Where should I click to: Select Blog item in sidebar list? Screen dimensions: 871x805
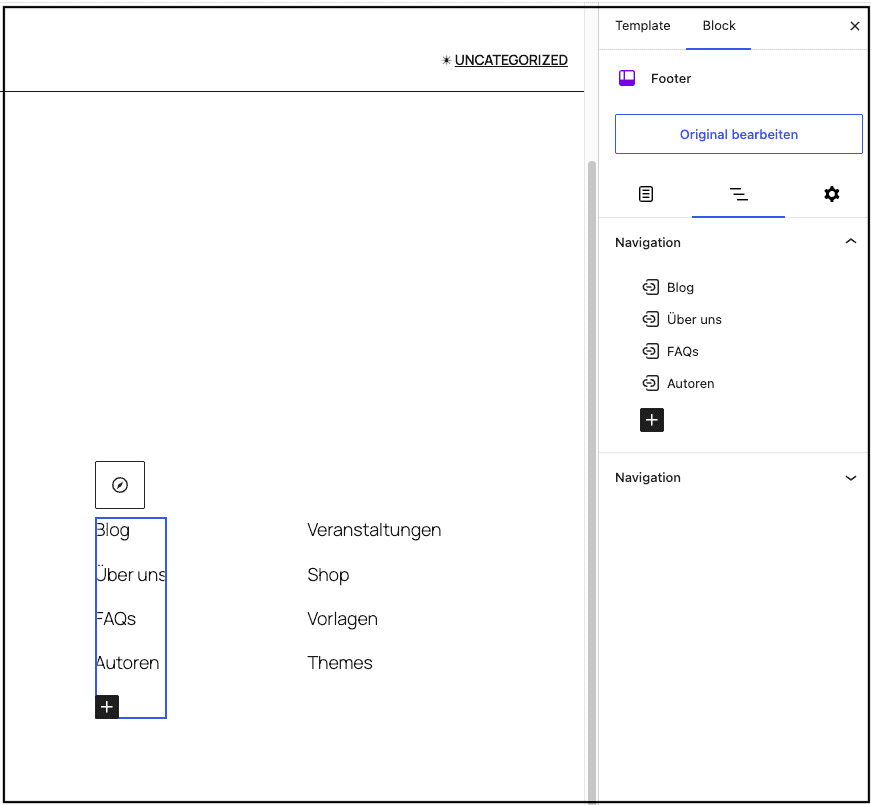(x=680, y=287)
